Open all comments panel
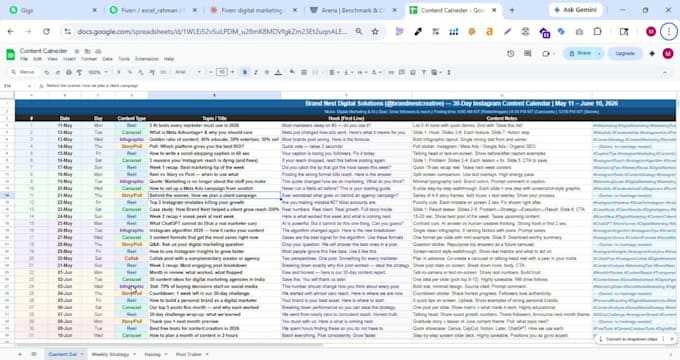This screenshot has height=360, width=680. pyautogui.click(x=528, y=53)
